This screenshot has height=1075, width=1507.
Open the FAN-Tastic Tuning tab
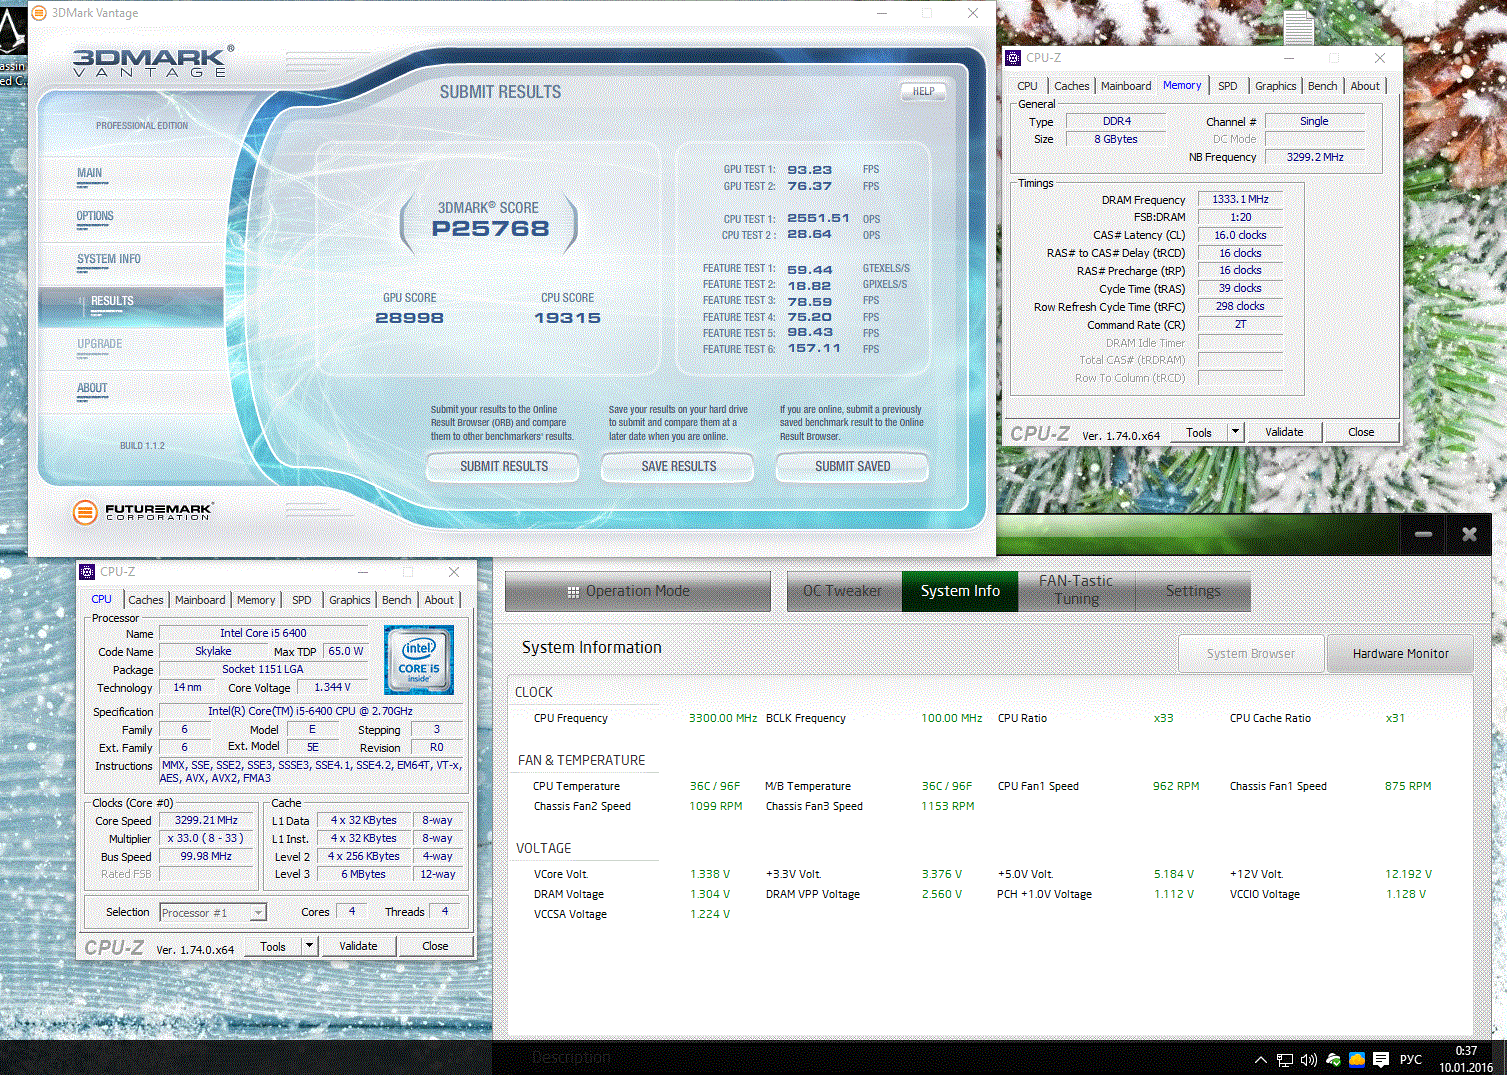coord(1076,590)
